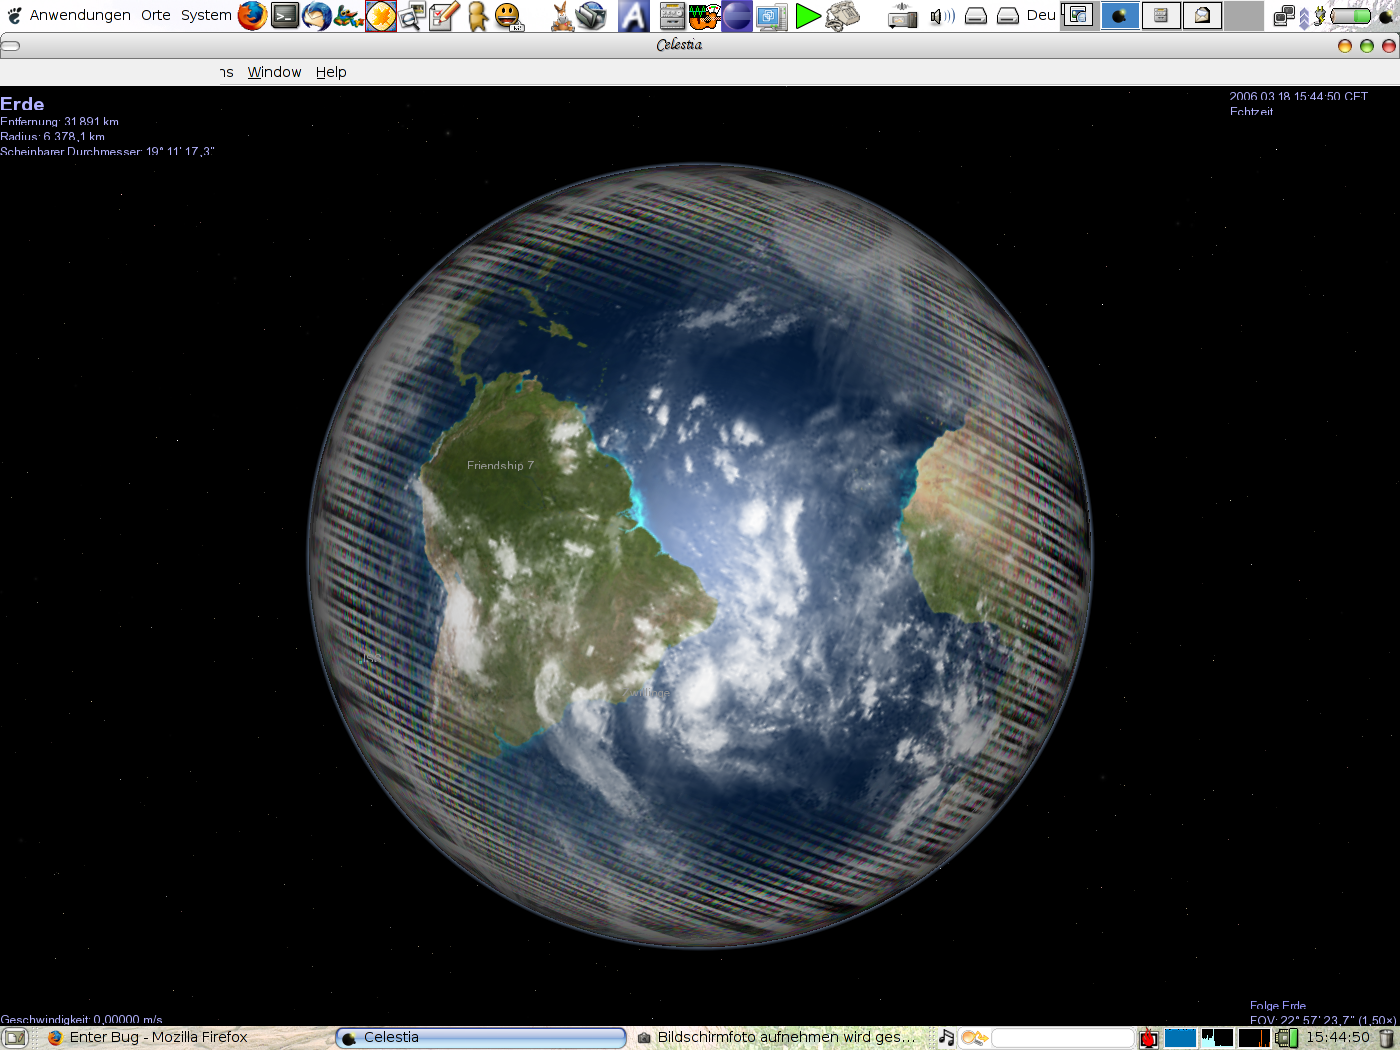Open the Window menu

(274, 72)
